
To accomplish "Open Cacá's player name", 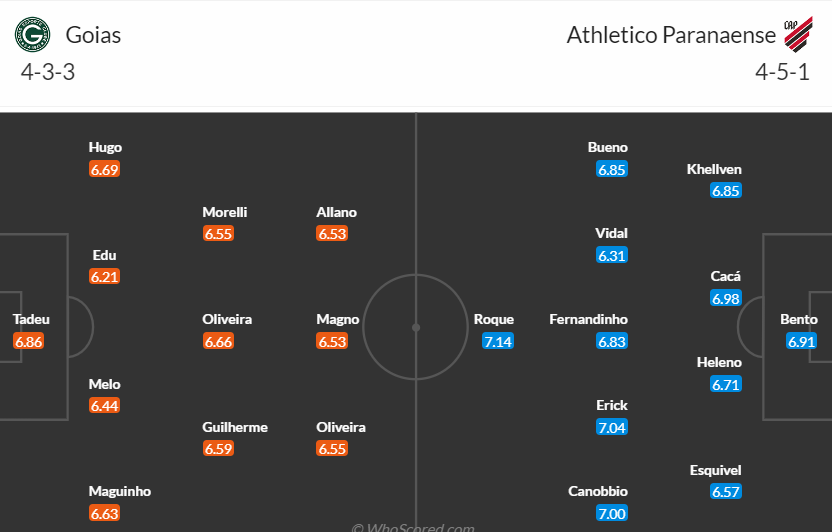I will (726, 277).
